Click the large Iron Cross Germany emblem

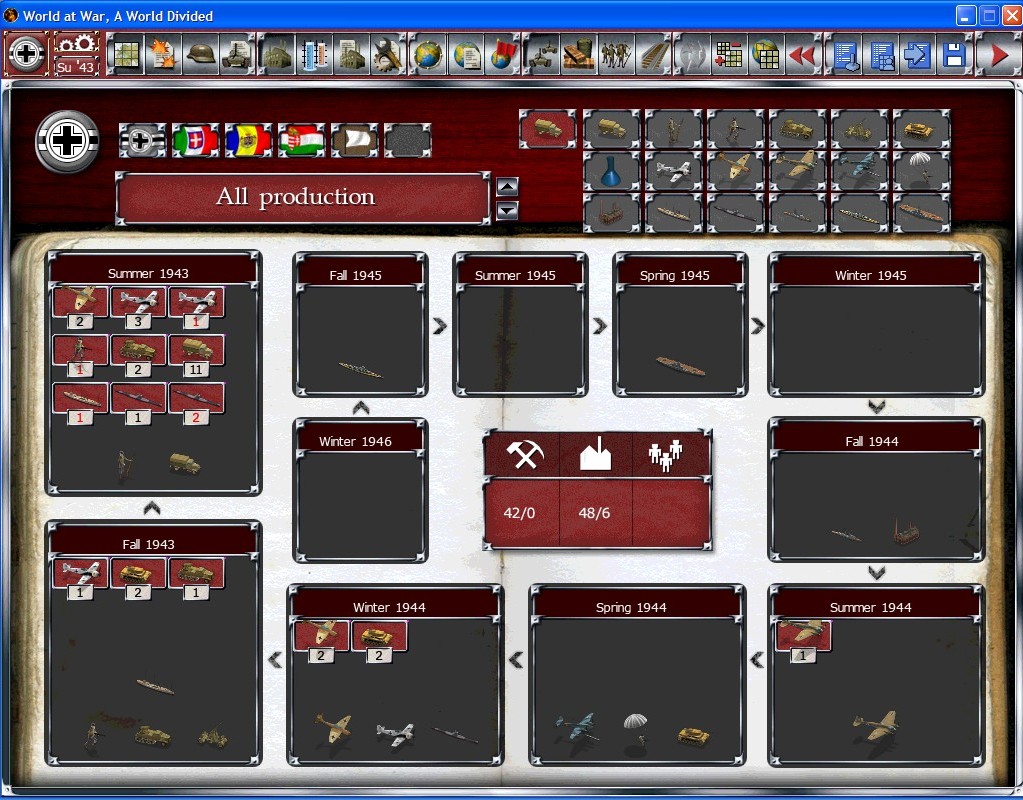67,142
